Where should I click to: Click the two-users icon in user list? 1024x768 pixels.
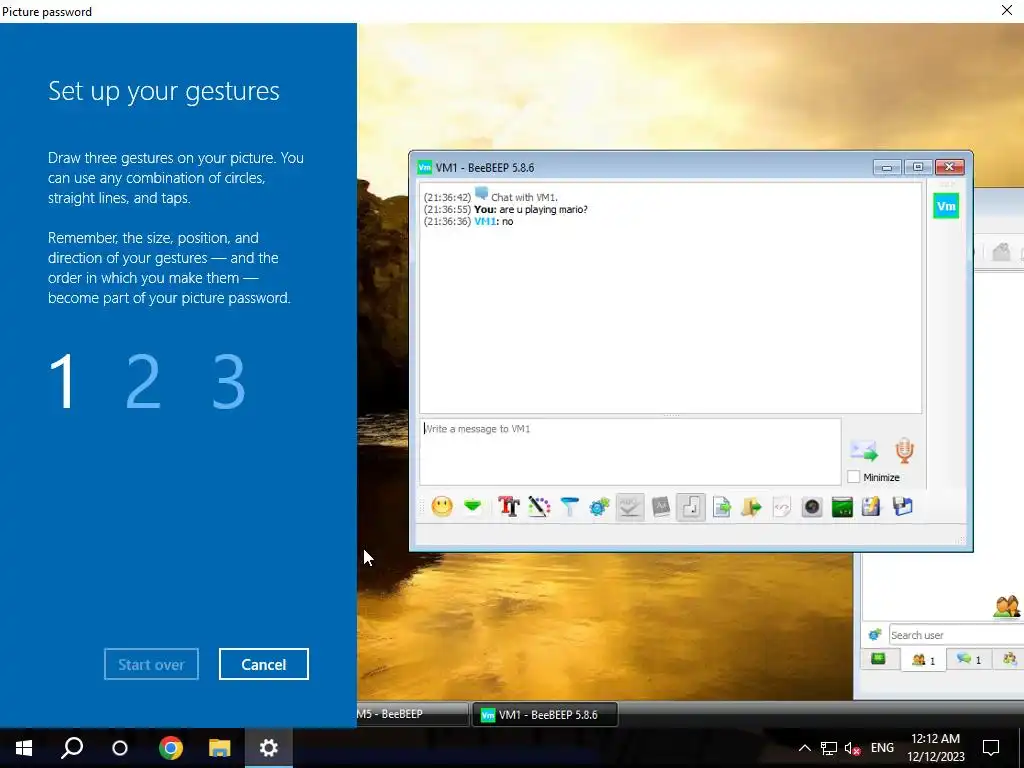[x=1007, y=606]
